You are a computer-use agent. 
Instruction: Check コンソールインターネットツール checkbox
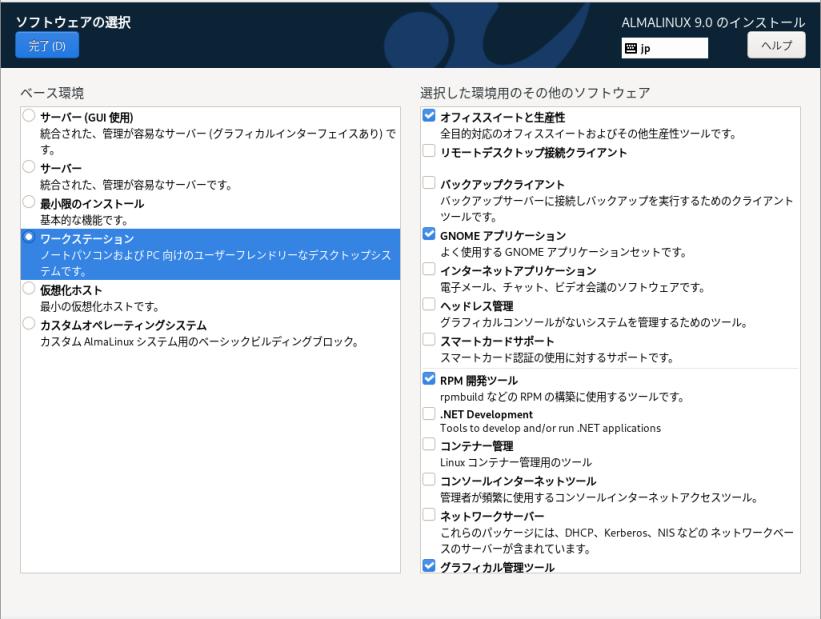coord(429,480)
